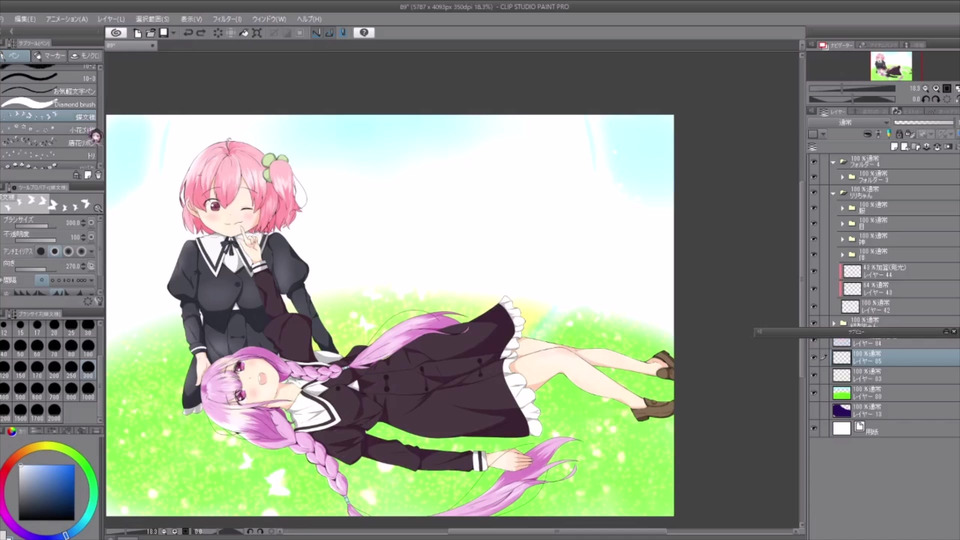Click the open file folder icon

(150, 33)
